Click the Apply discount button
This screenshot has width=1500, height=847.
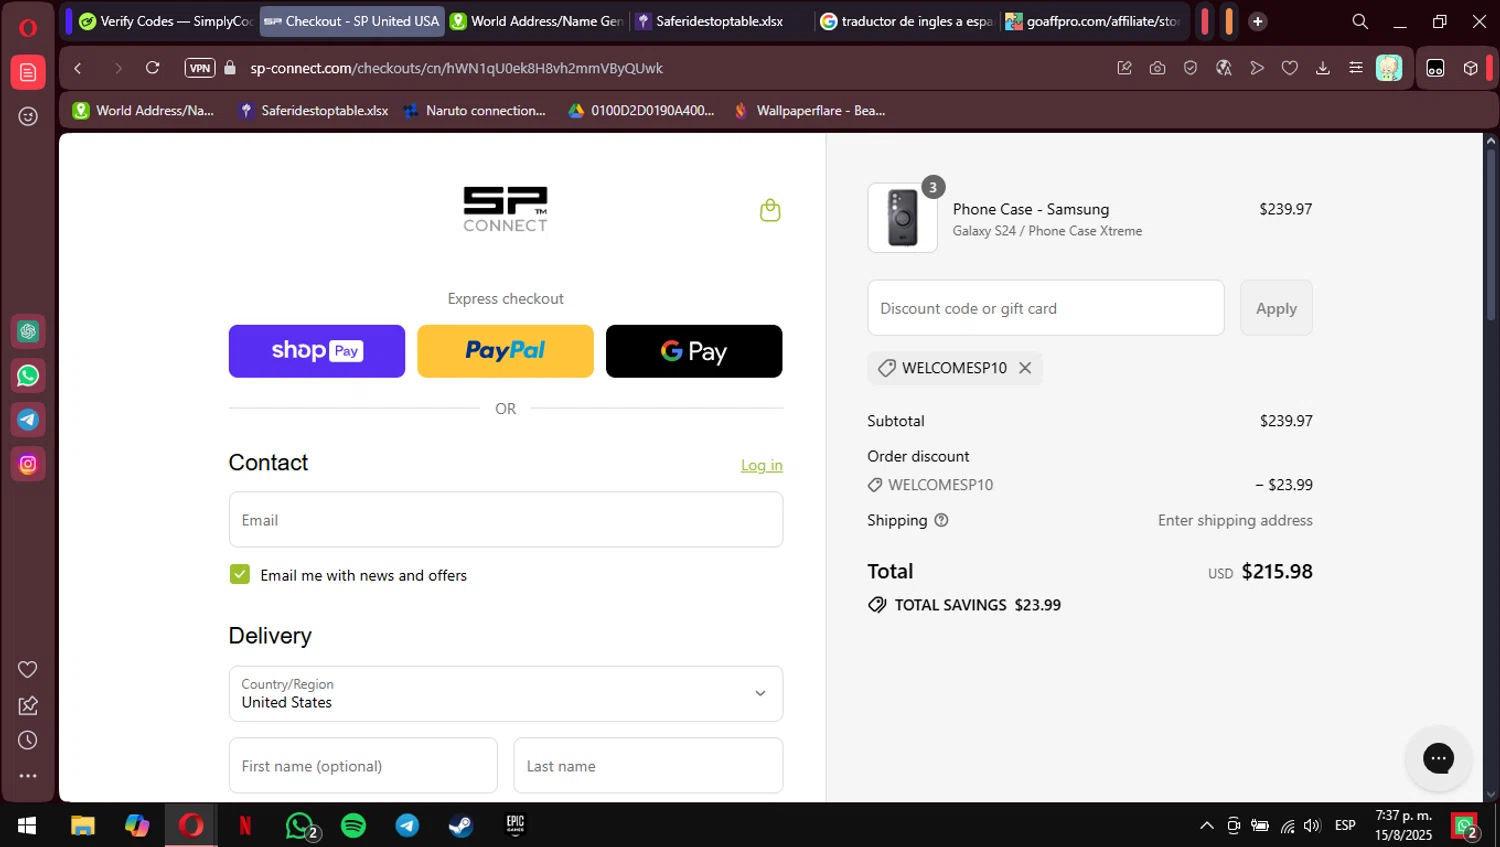coord(1276,308)
